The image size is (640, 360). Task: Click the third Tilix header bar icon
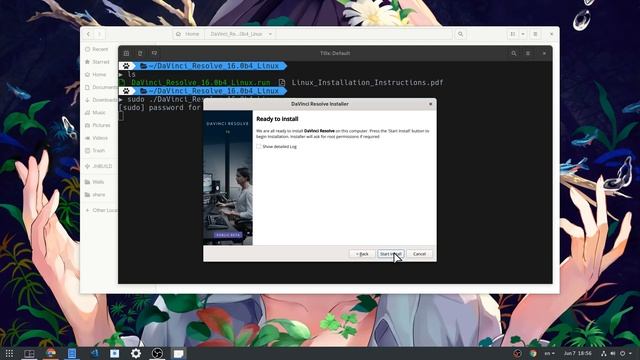(x=154, y=53)
